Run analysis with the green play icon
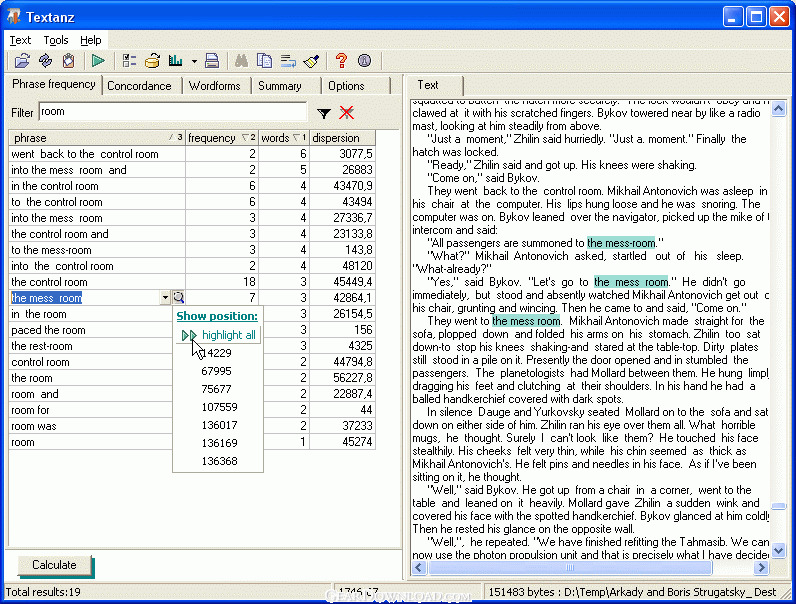Image resolution: width=796 pixels, height=604 pixels. coord(98,61)
